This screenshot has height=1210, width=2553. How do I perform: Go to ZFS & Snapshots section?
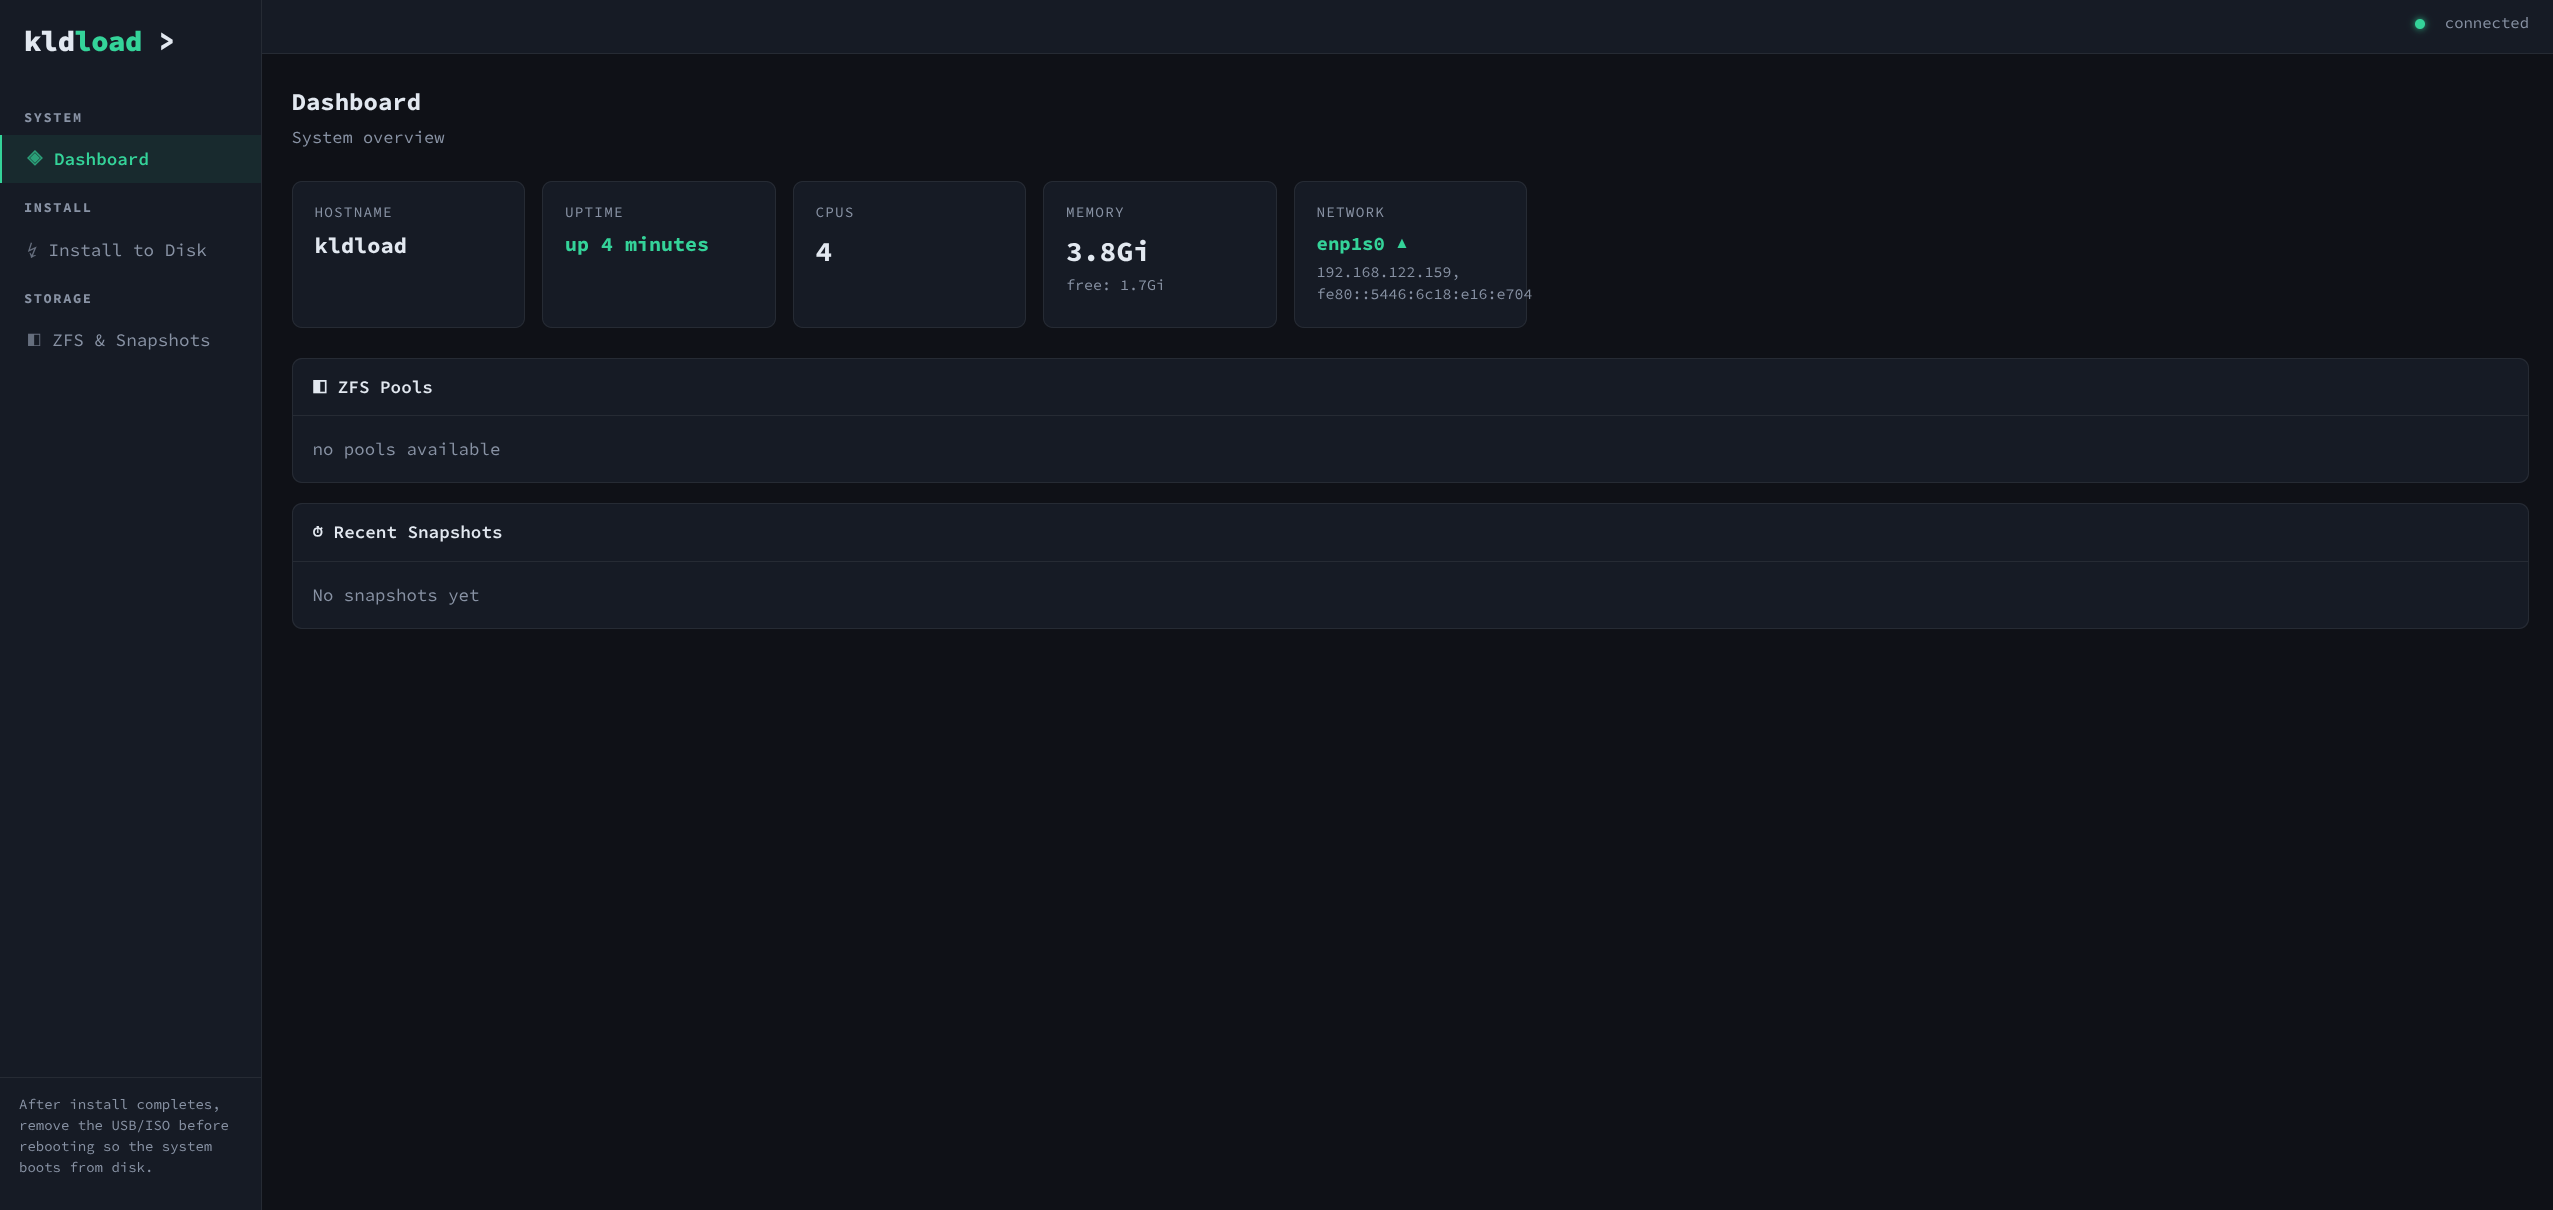131,340
